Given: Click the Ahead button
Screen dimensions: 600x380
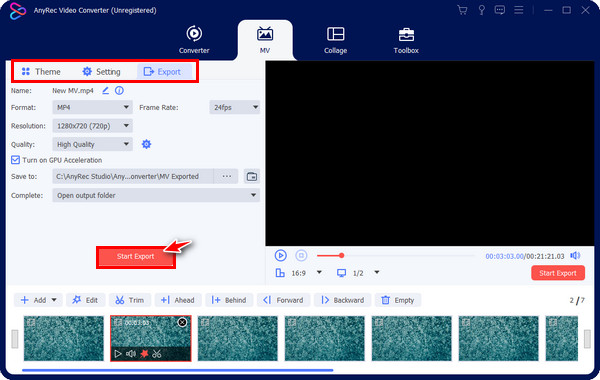Looking at the screenshot, I should (178, 300).
